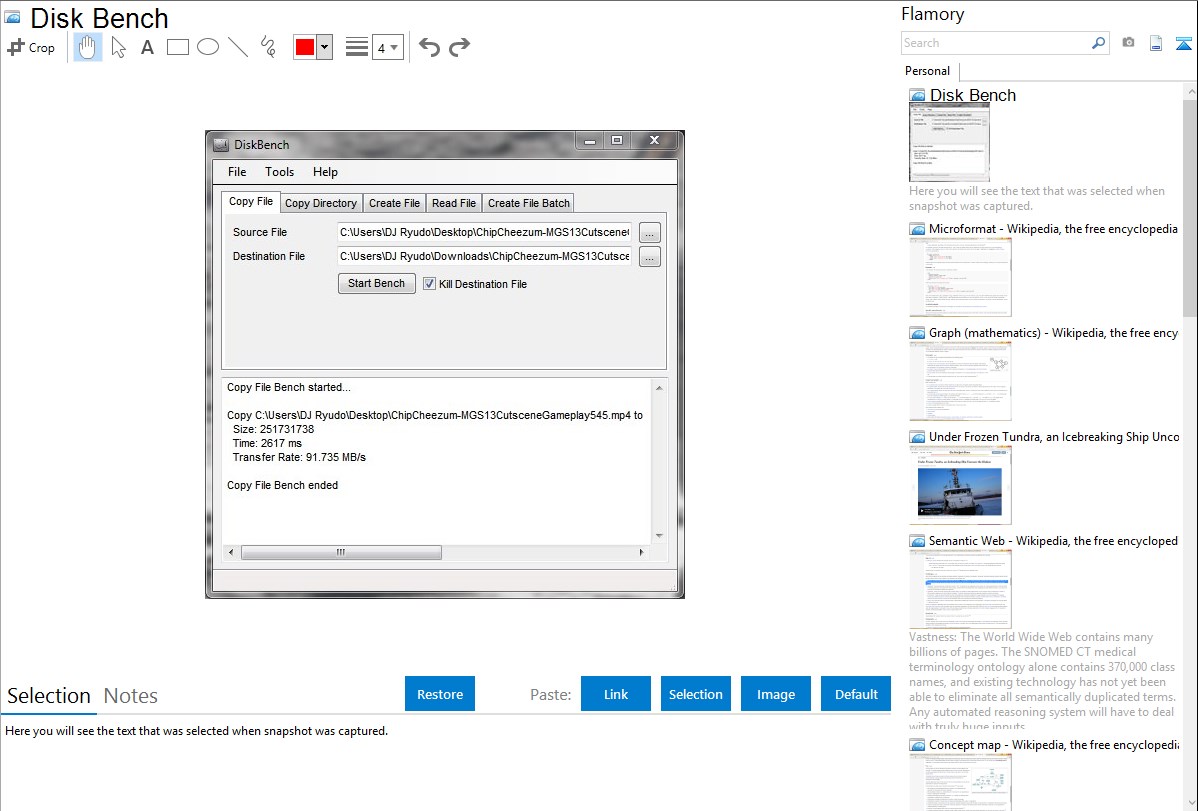Browse for Source File with ... button

click(x=649, y=233)
